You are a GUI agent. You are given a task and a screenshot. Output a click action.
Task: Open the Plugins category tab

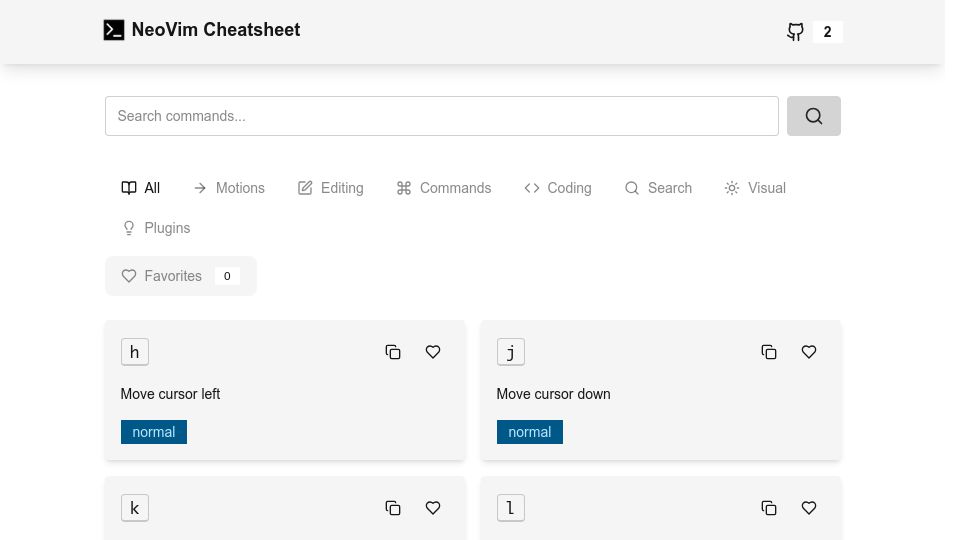click(x=156, y=228)
